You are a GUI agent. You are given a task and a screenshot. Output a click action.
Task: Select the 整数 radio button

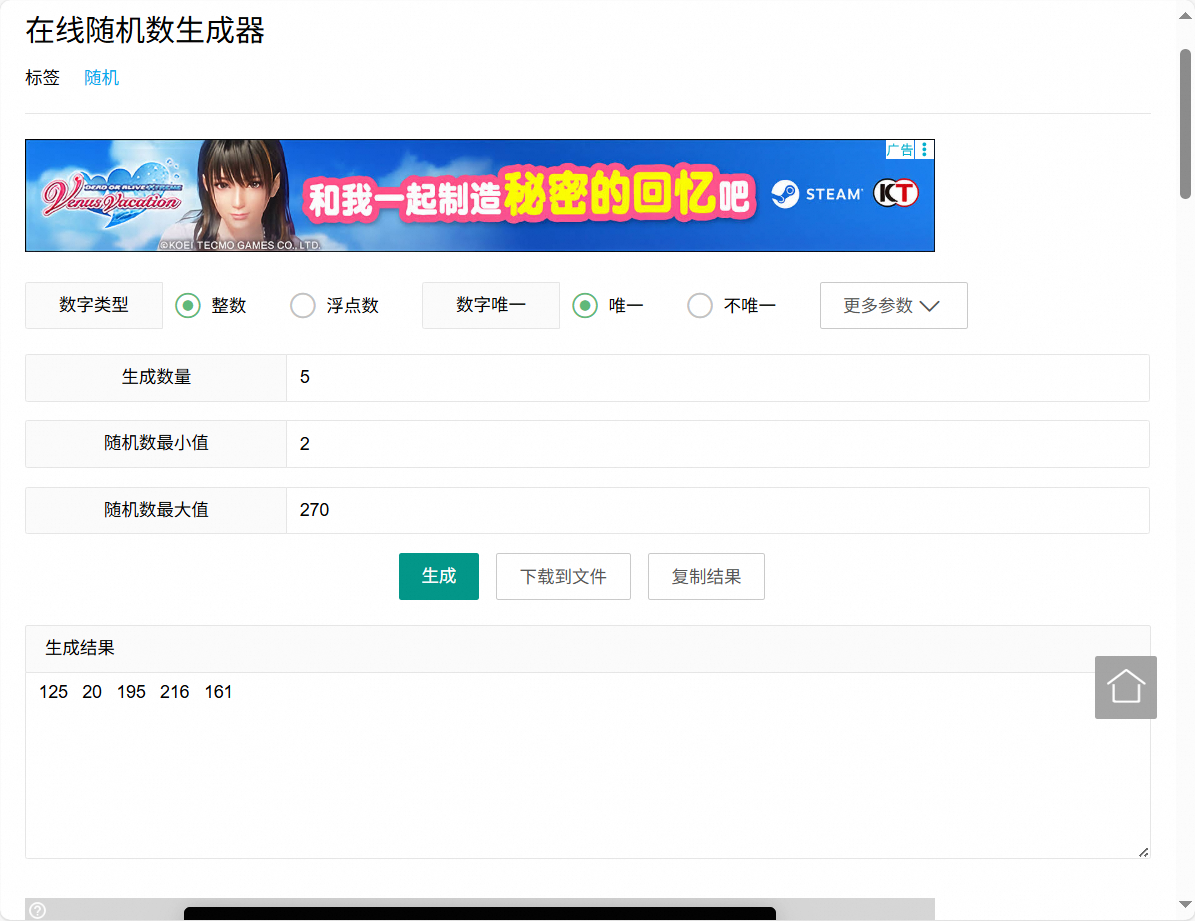[187, 306]
